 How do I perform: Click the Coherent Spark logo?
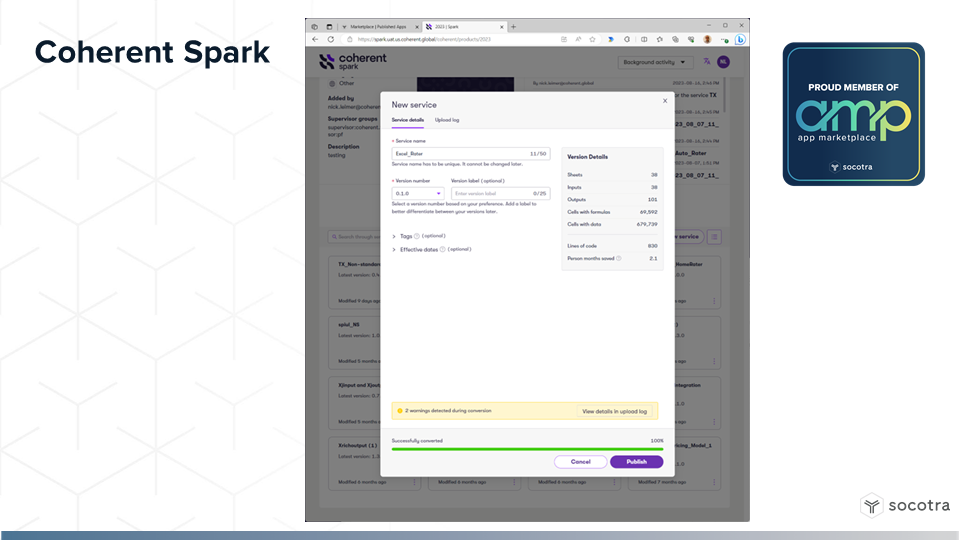(x=353, y=61)
